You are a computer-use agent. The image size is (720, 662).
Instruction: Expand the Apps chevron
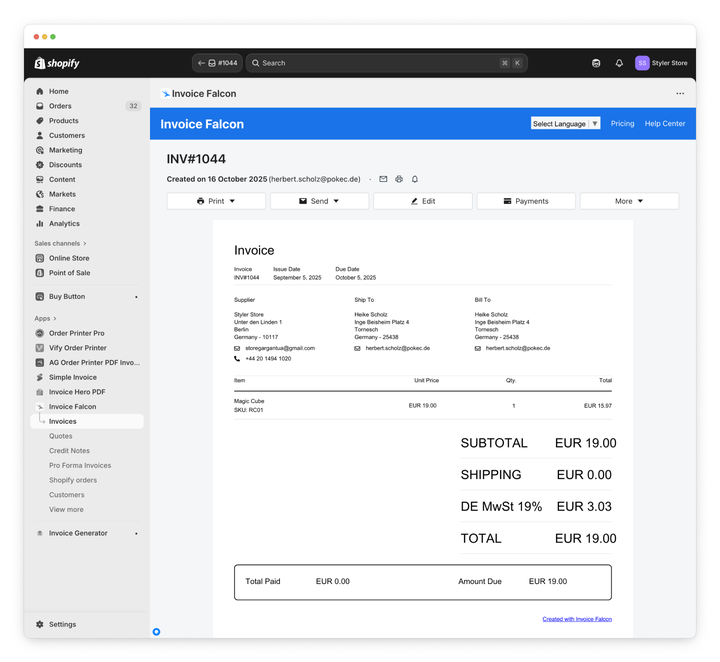coord(55,319)
